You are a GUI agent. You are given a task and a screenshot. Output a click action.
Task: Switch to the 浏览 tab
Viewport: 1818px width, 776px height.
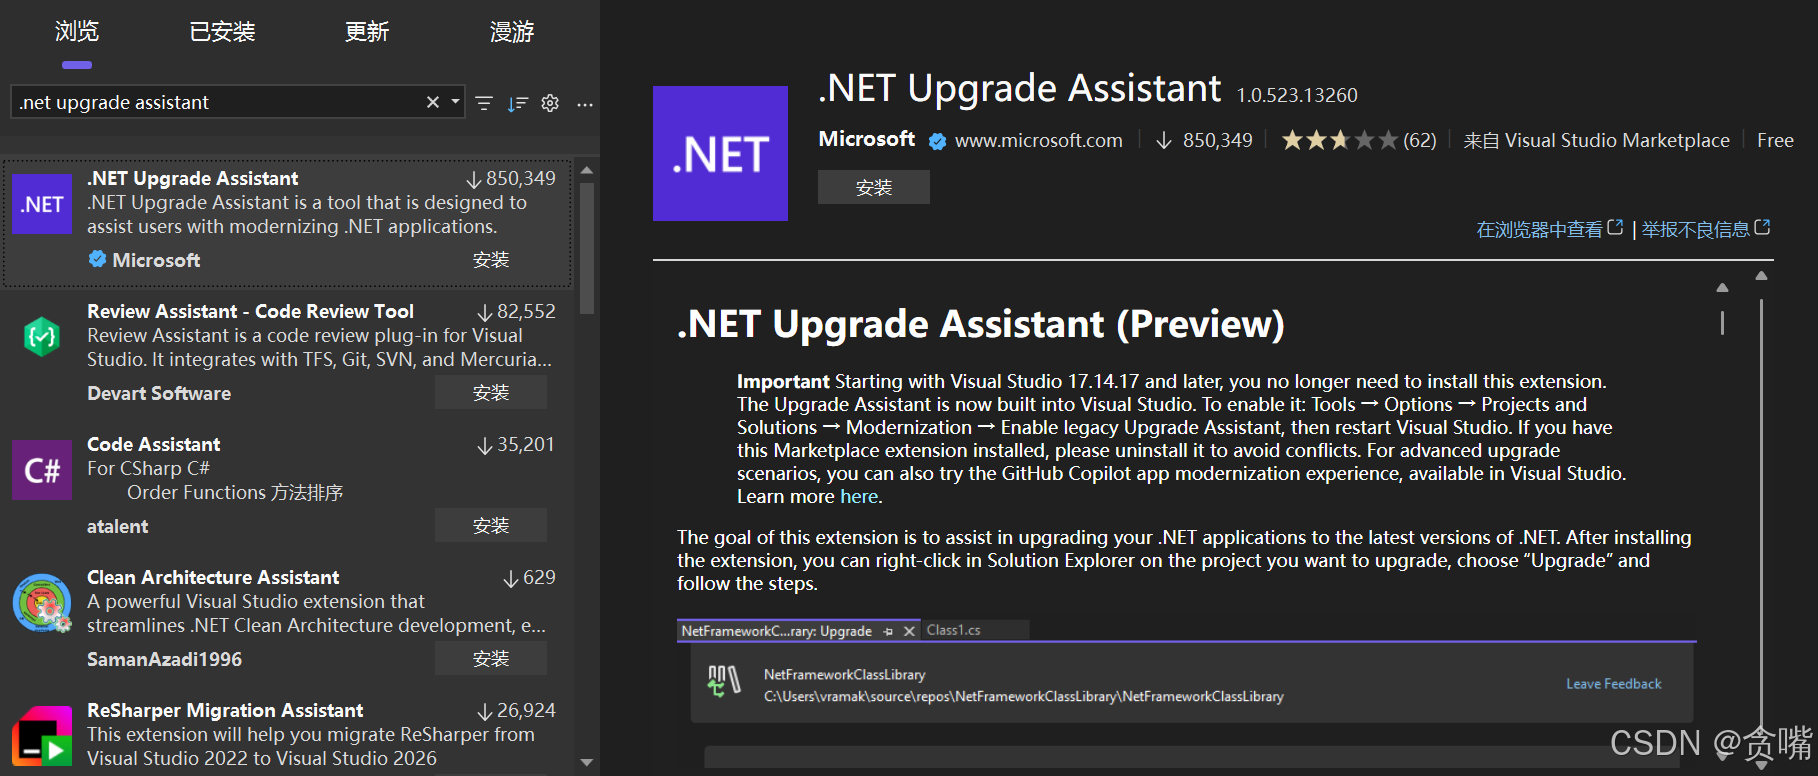point(77,32)
